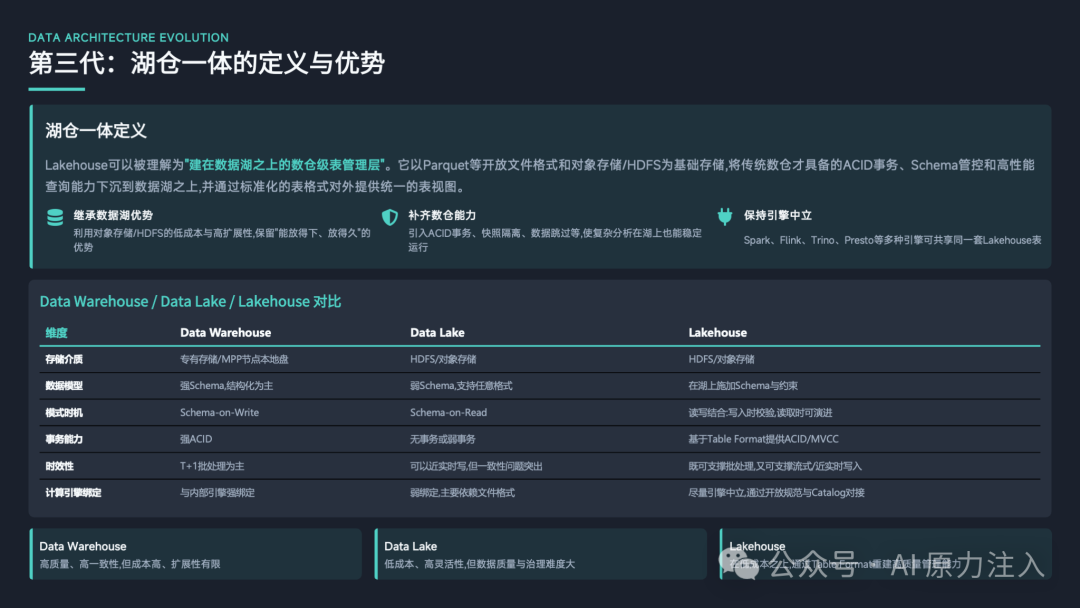Click the 保持引擎中立 heading
The image size is (1080, 608).
click(x=778, y=216)
